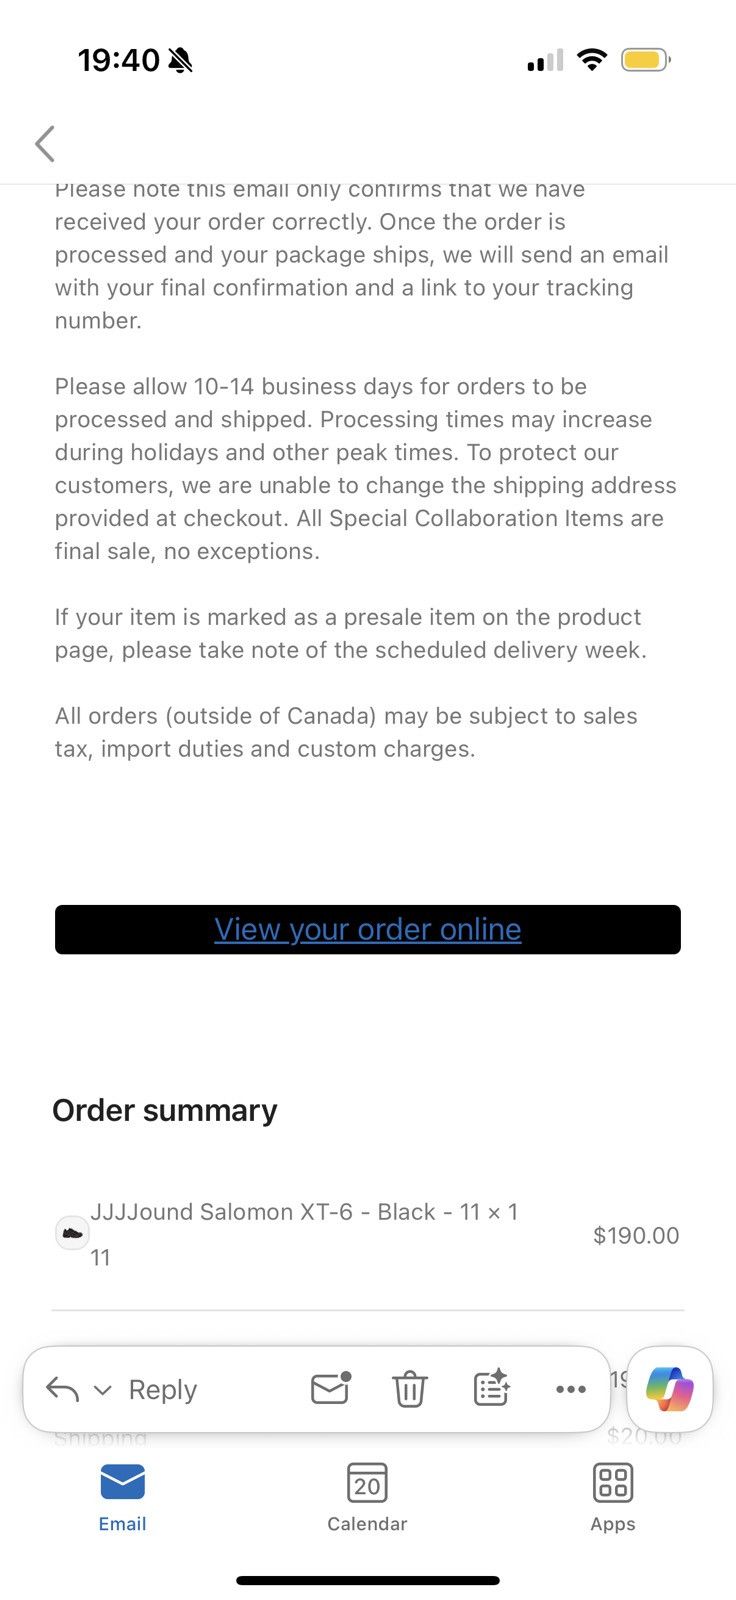This screenshot has width=736, height=1600.
Task: Tap the Wi-Fi status icon
Action: click(x=592, y=59)
